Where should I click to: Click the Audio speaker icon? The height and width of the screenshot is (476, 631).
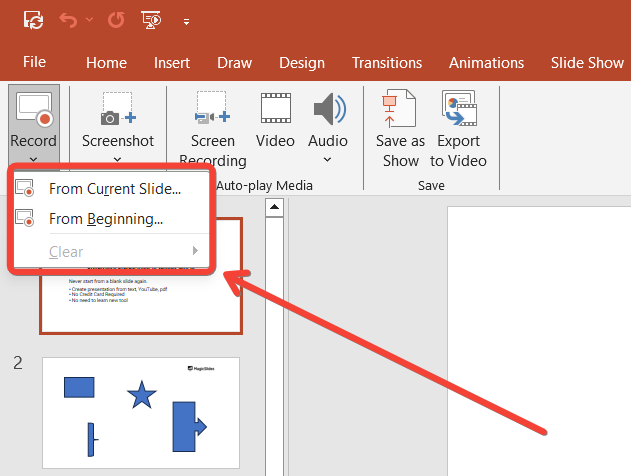(328, 110)
